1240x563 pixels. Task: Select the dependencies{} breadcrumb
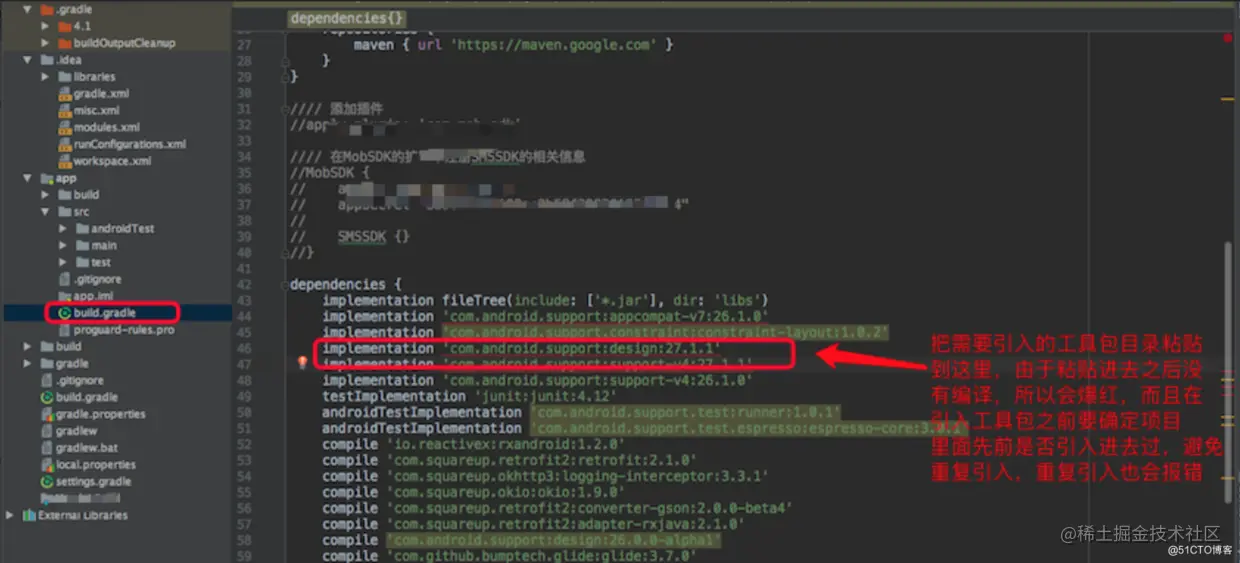[x=347, y=18]
